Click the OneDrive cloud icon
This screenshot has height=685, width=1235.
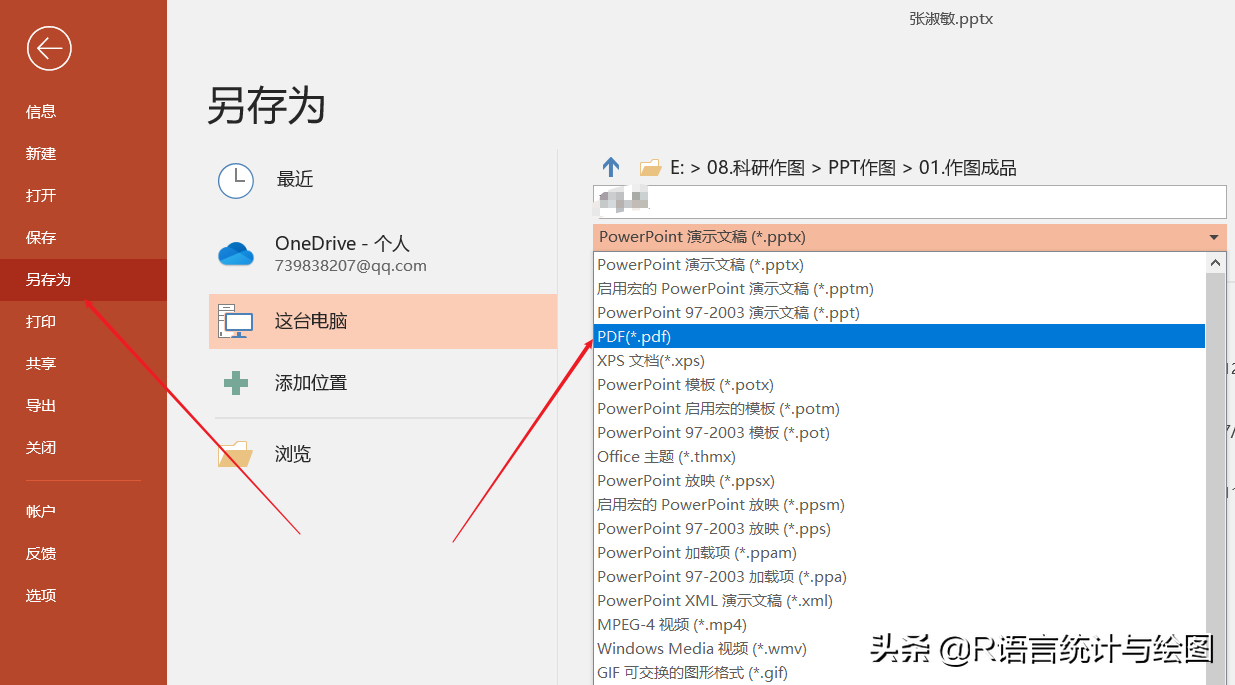[x=236, y=254]
